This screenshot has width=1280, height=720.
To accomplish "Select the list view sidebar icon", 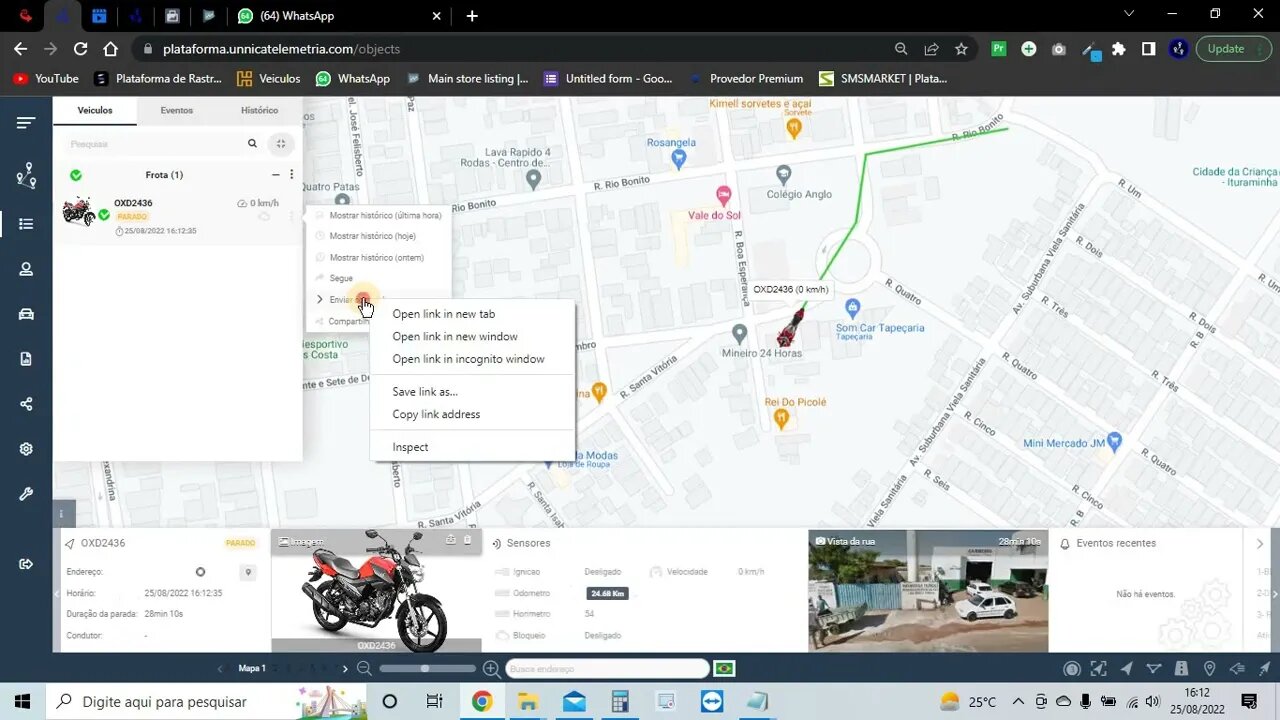I will click(26, 224).
